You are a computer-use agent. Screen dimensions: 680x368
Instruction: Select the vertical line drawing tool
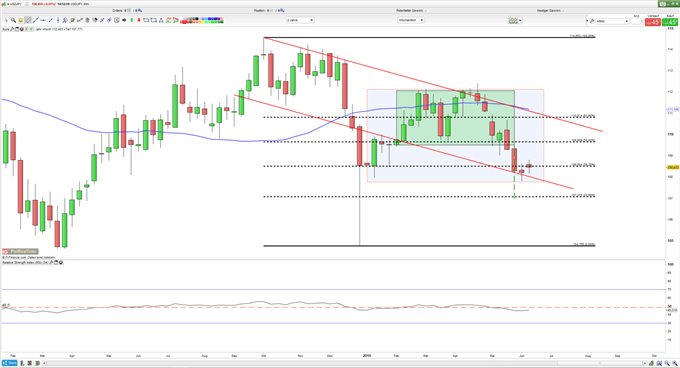pyautogui.click(x=58, y=20)
